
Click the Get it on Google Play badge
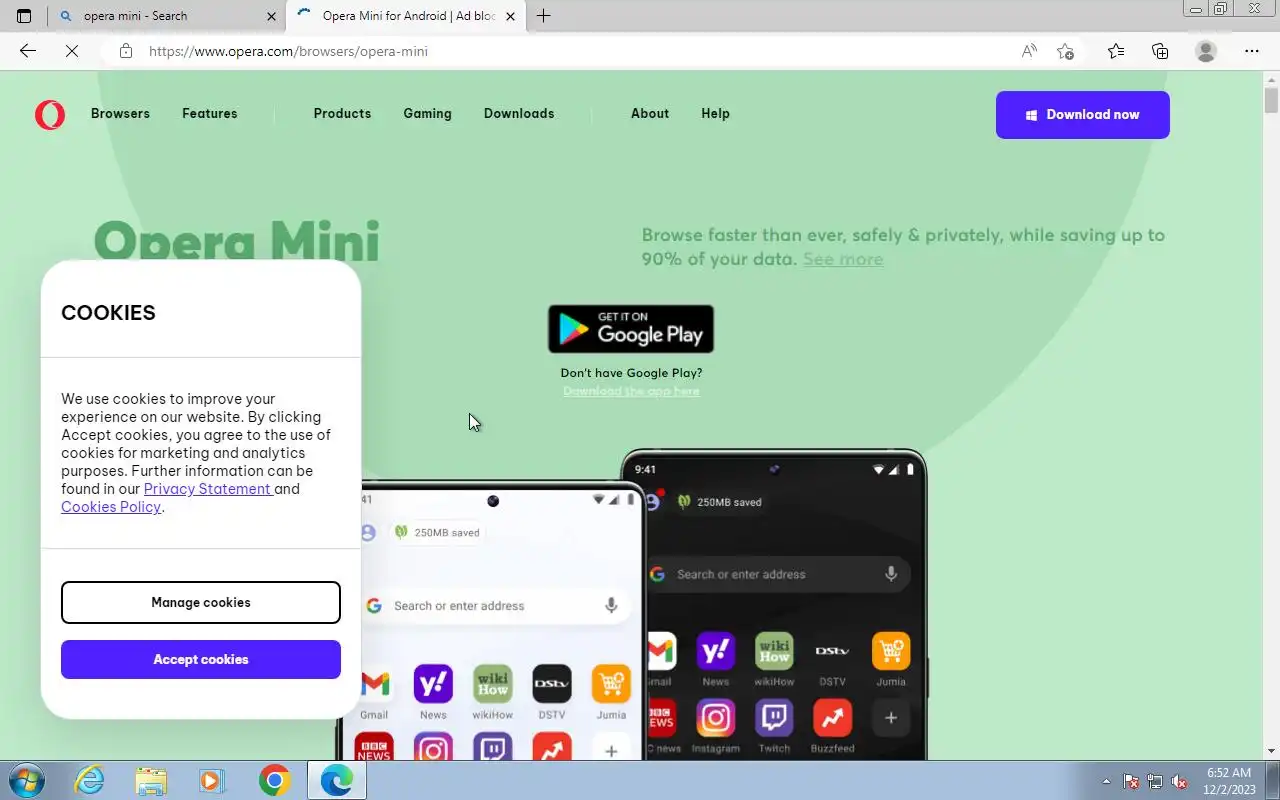point(631,329)
